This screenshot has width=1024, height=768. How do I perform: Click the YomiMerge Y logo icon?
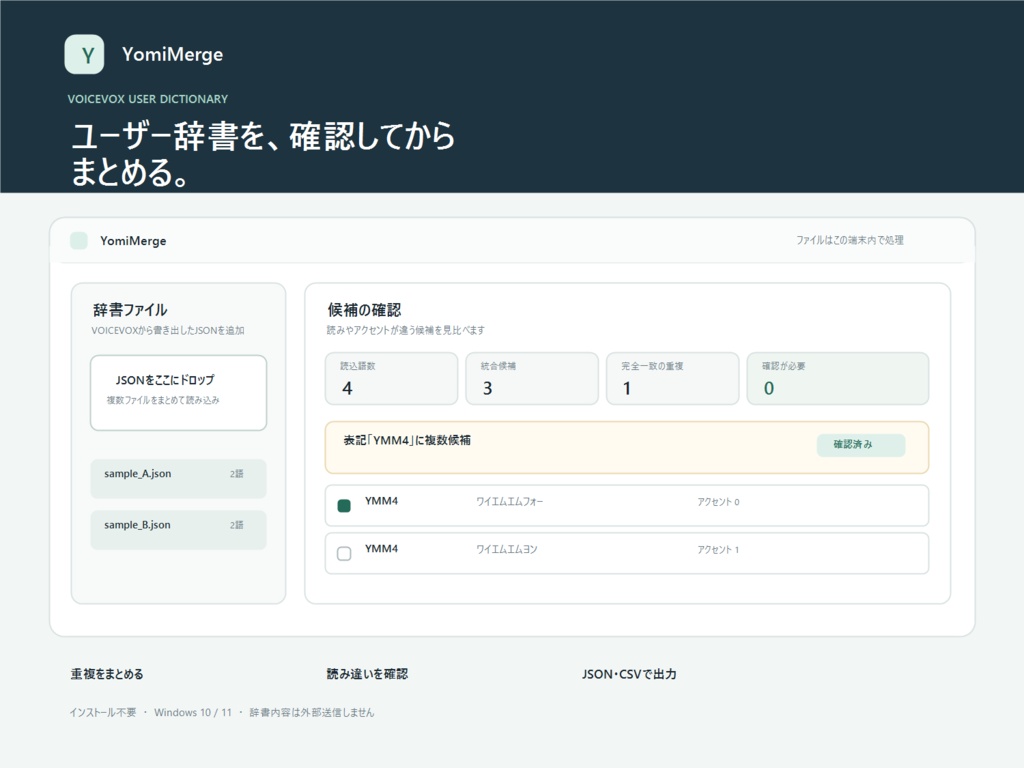pyautogui.click(x=84, y=54)
